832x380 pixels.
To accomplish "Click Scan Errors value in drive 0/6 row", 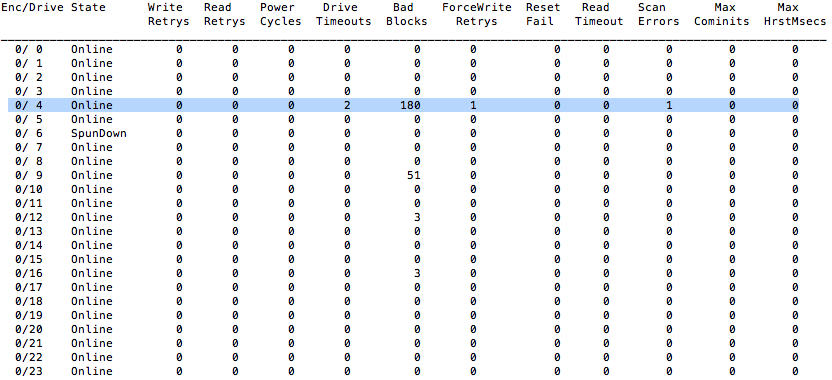I will 669,133.
